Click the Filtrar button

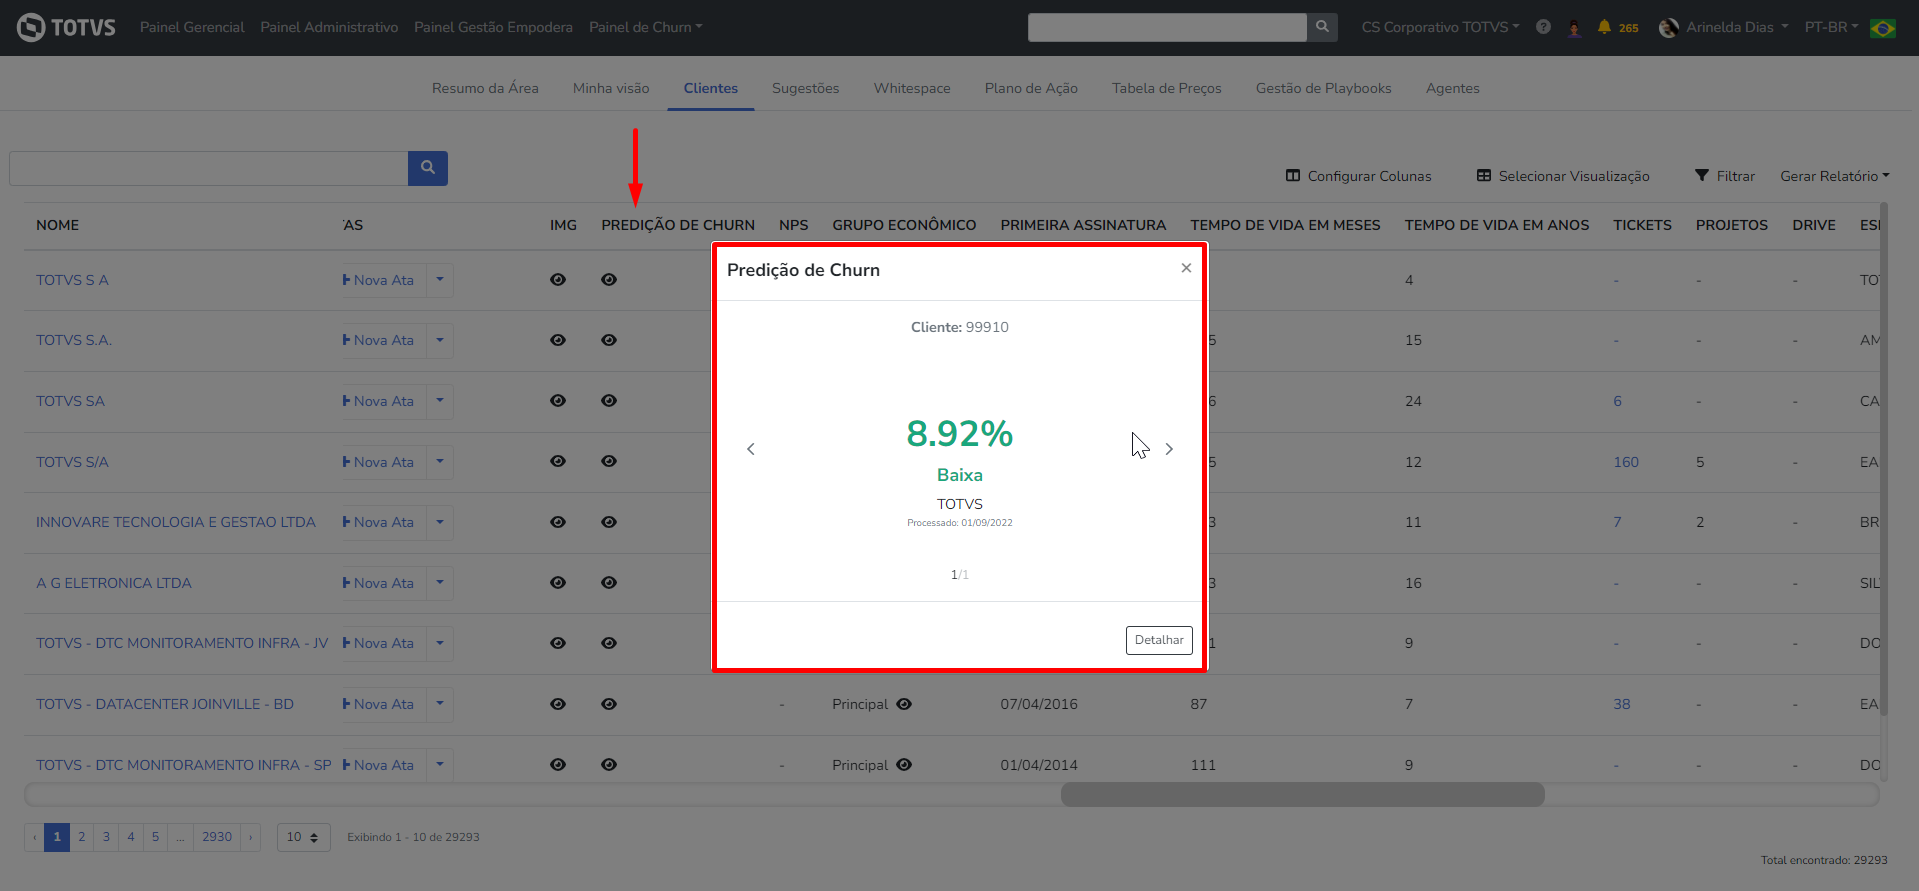1725,176
